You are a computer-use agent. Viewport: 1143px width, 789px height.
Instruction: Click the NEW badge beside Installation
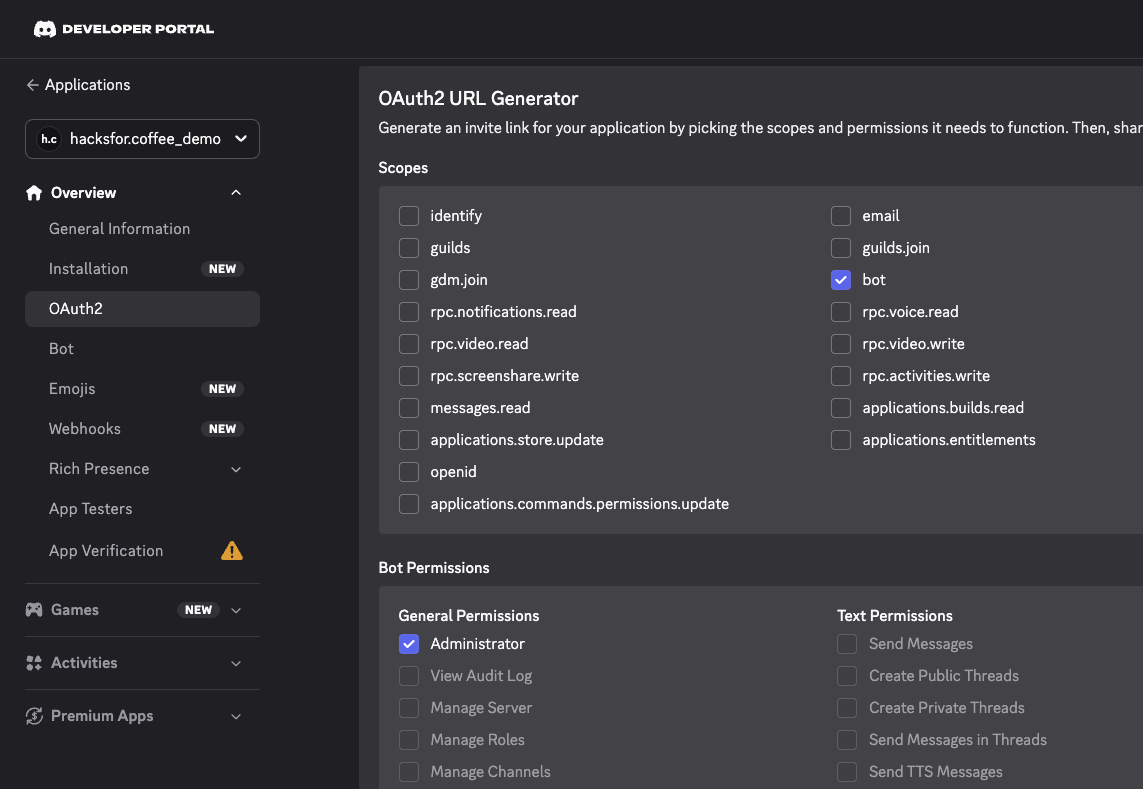pos(222,269)
